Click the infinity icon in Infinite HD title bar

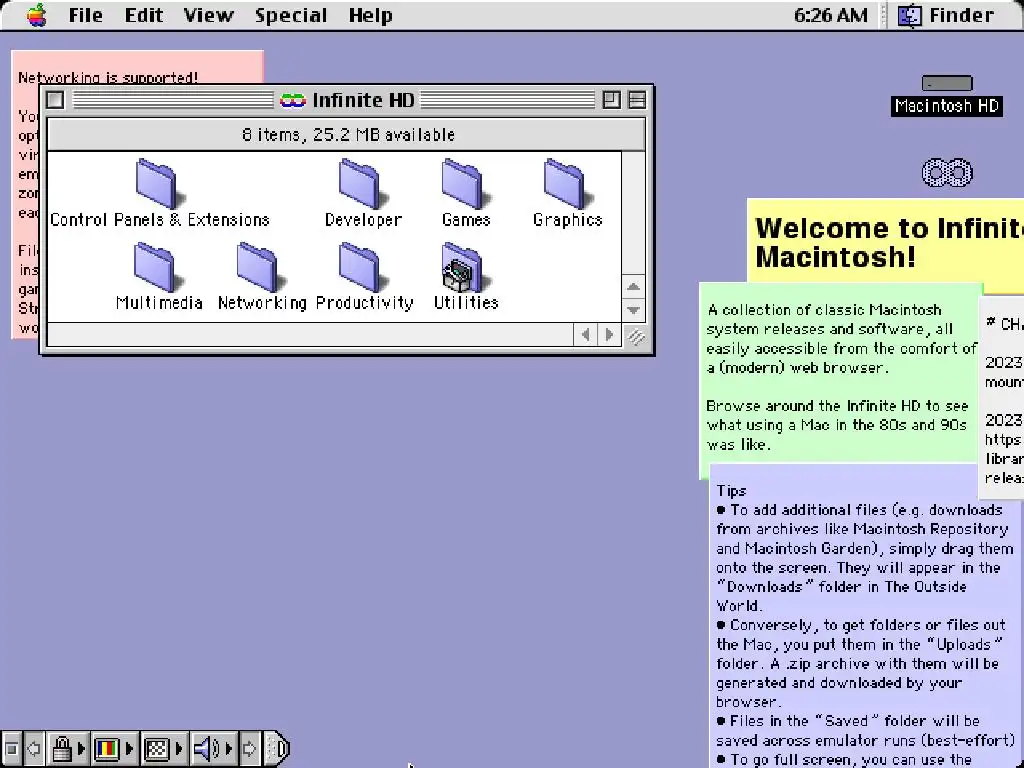coord(293,100)
